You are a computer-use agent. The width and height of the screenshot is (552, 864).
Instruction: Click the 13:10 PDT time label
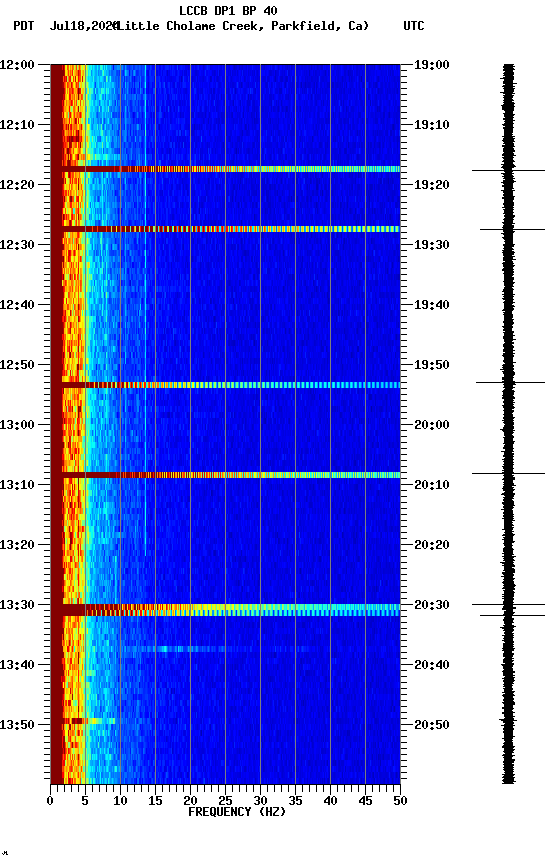pyautogui.click(x=17, y=485)
